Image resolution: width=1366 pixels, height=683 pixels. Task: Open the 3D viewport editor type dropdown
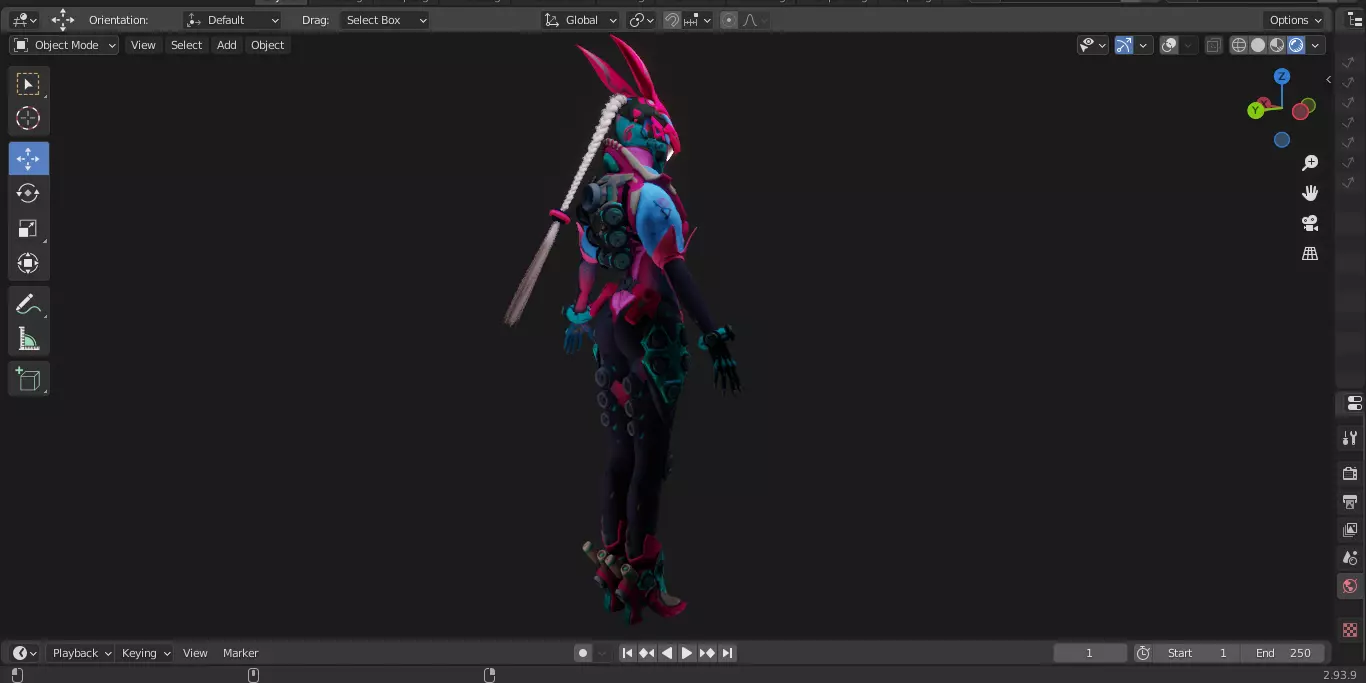(24, 20)
